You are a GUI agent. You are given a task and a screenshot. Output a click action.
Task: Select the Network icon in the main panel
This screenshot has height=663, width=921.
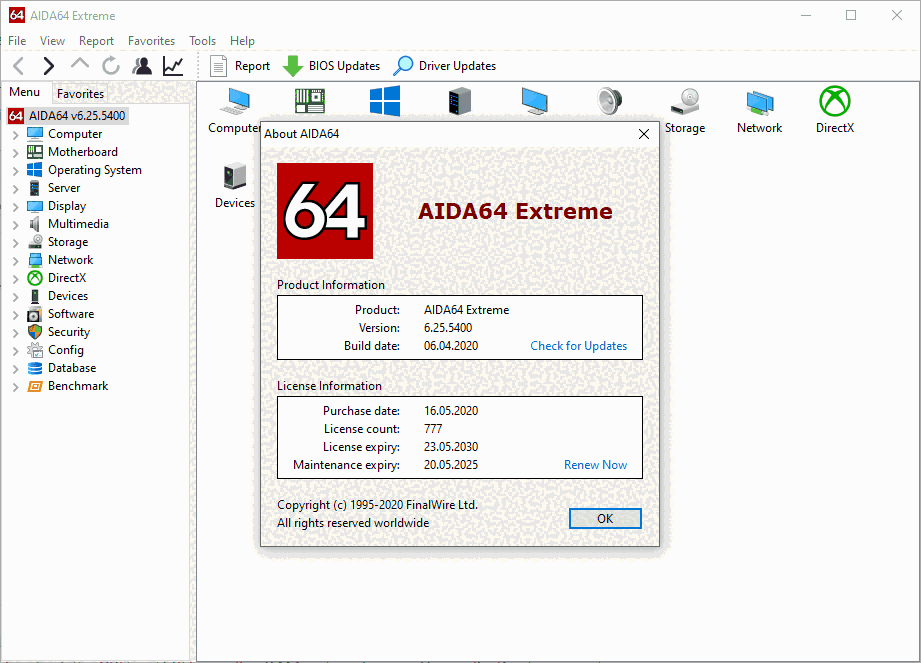pyautogui.click(x=759, y=105)
